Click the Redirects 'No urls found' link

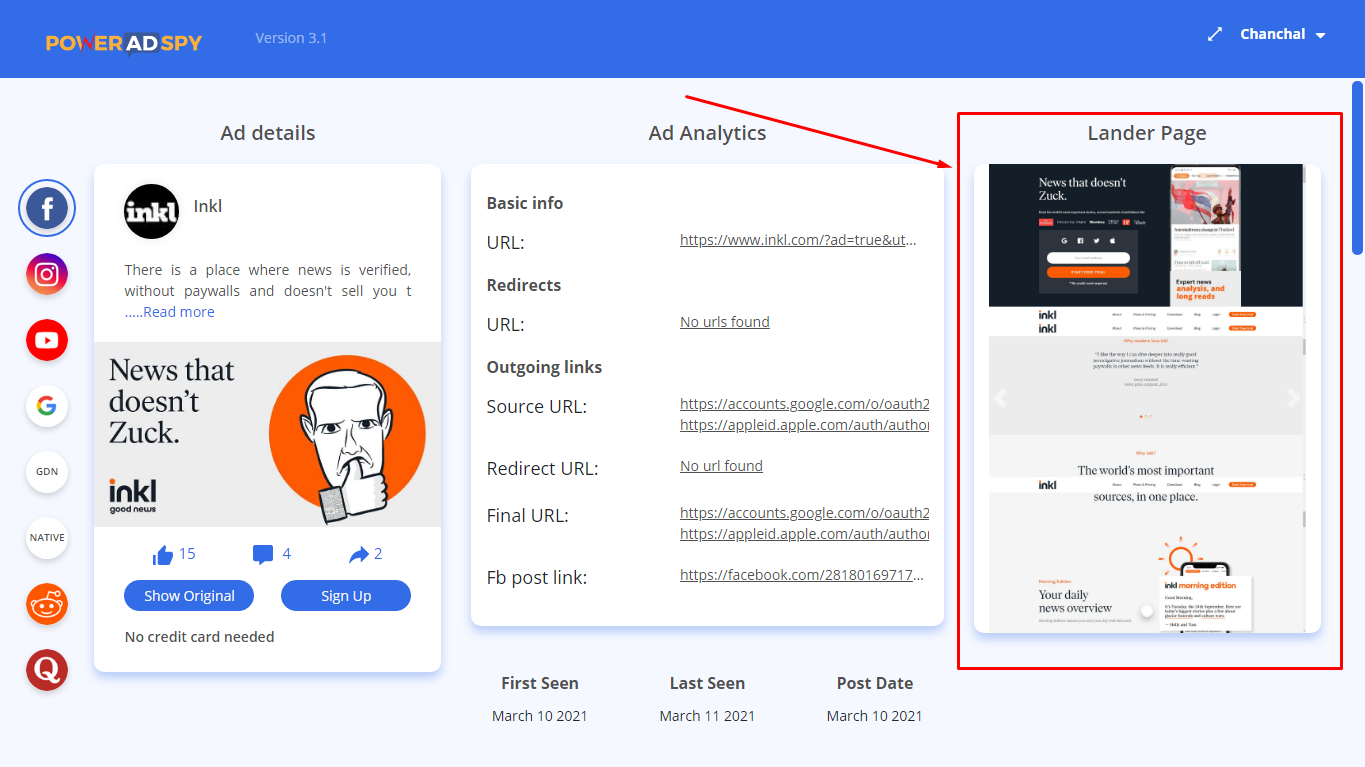tap(725, 322)
